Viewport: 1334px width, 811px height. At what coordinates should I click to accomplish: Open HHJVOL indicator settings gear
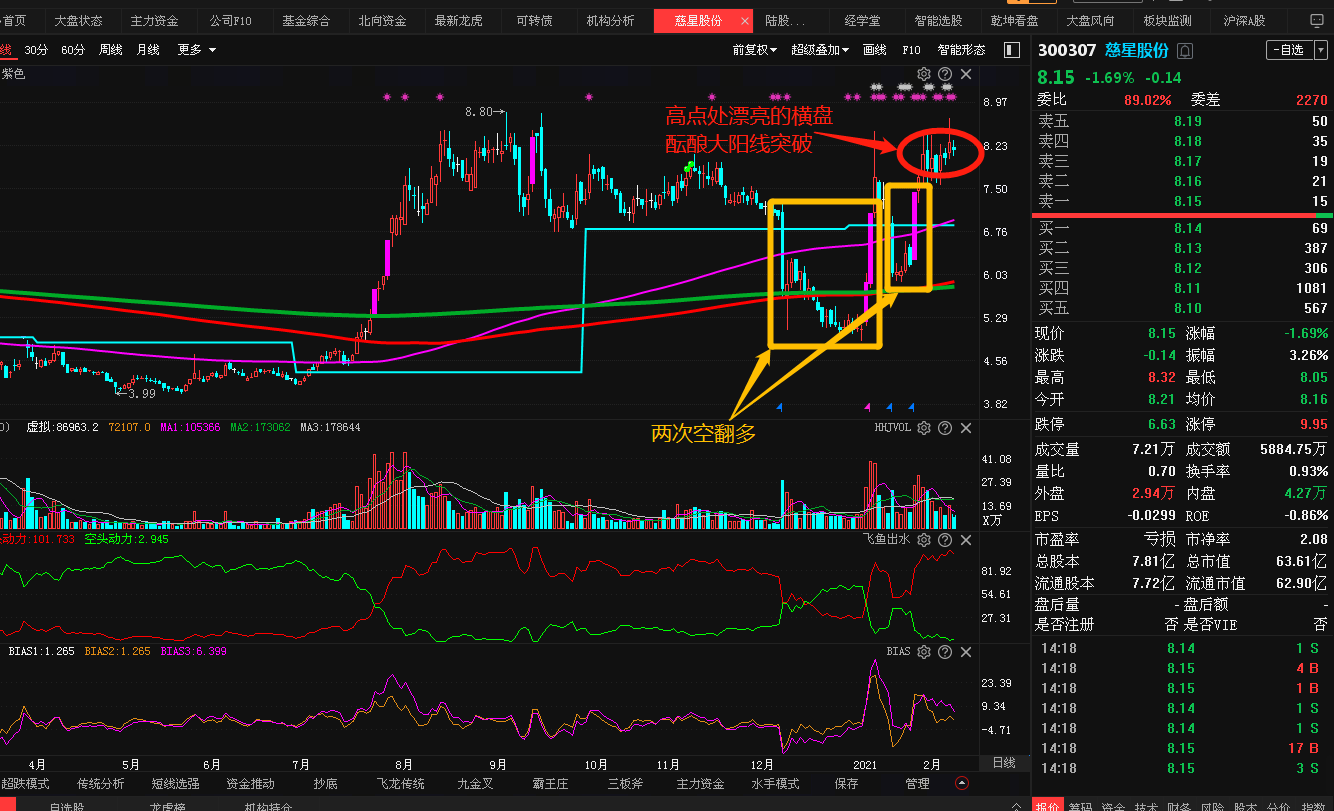point(924,428)
